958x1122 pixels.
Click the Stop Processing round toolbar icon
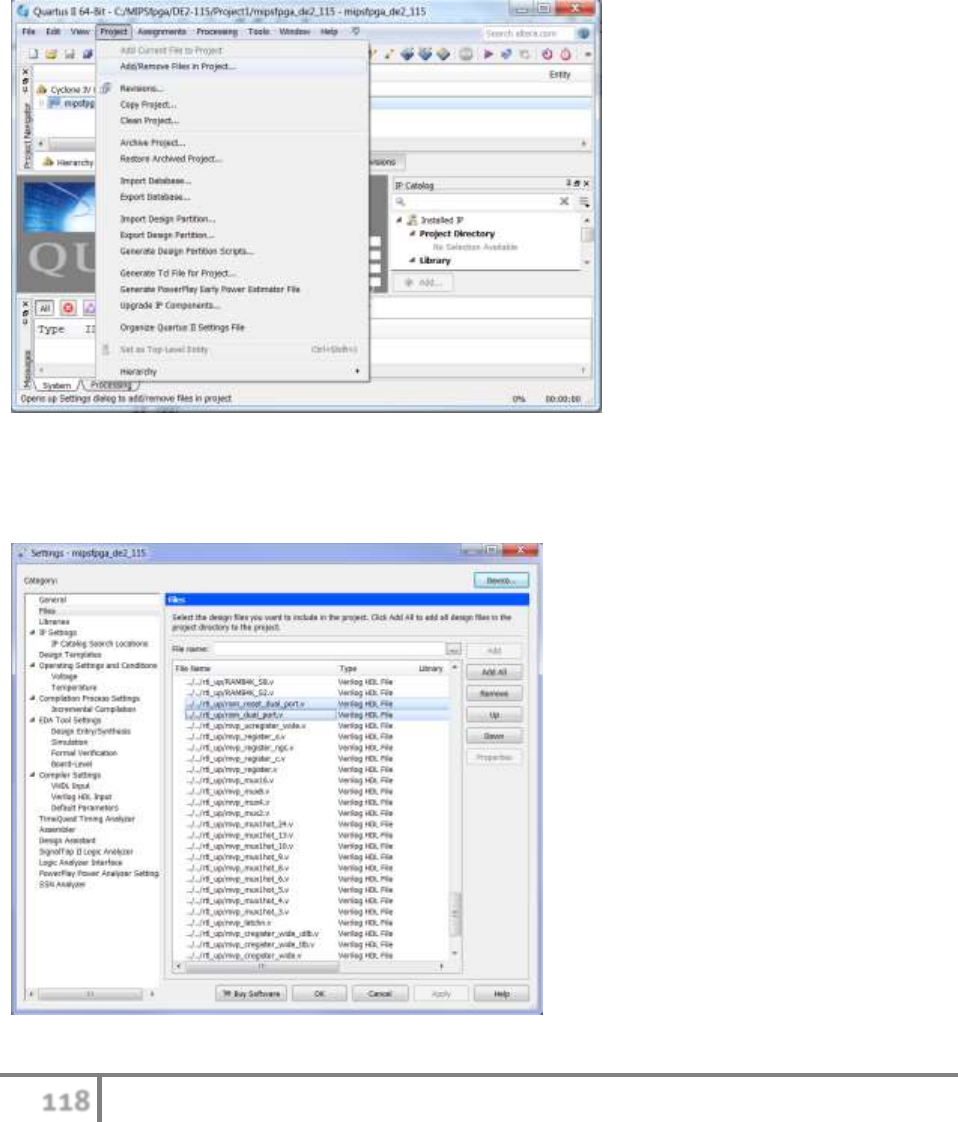(466, 54)
